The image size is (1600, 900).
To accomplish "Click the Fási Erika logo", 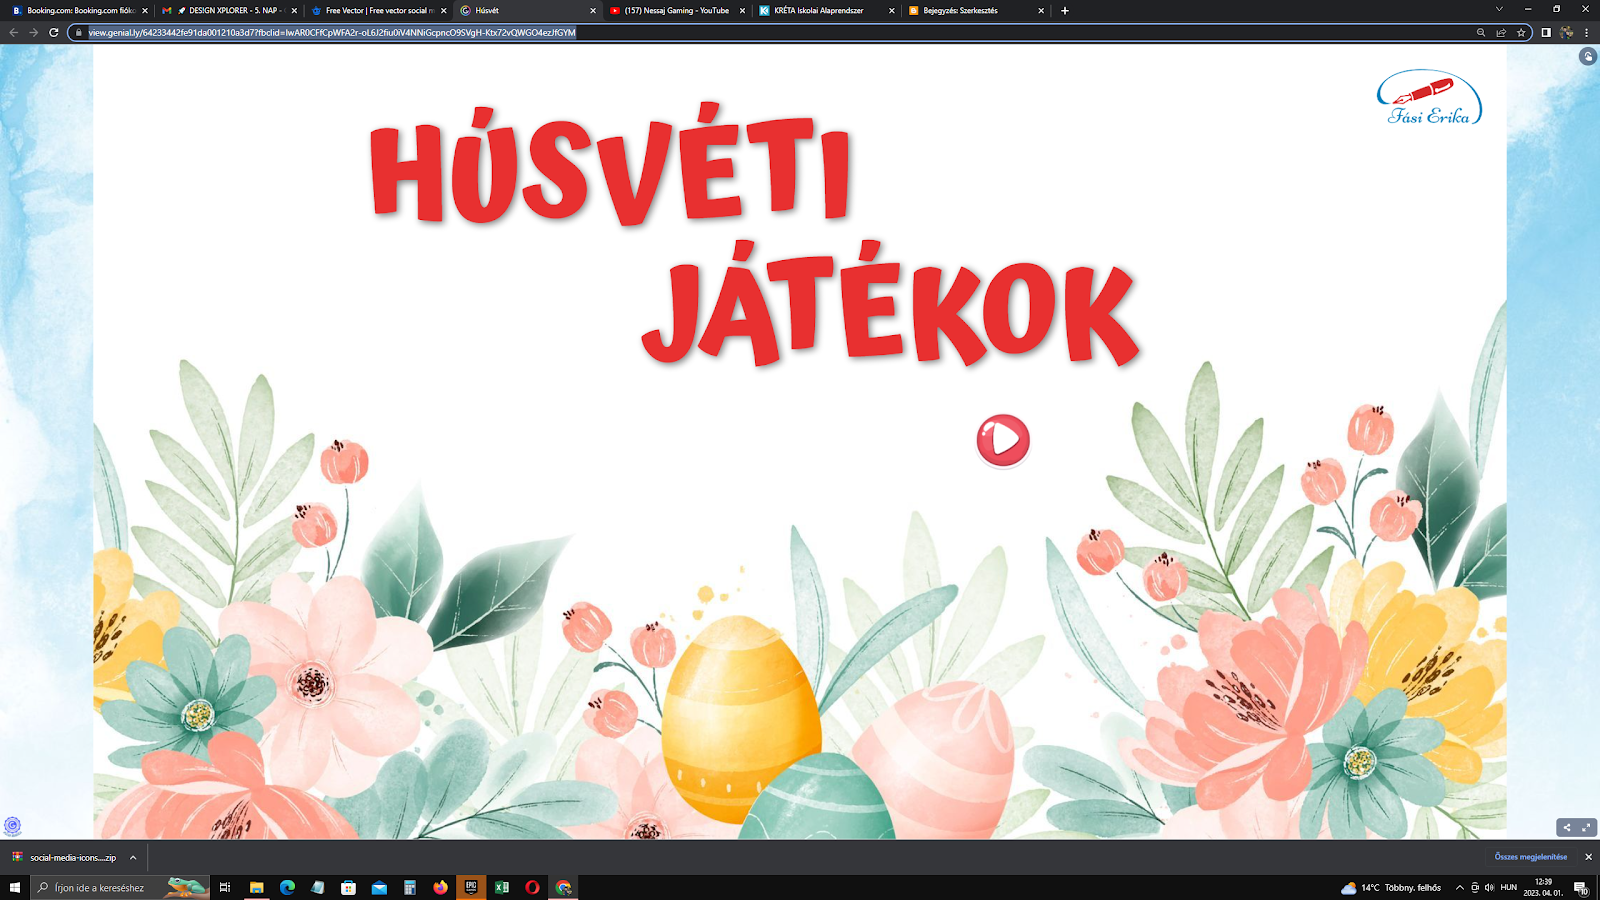I will click(x=1430, y=97).
